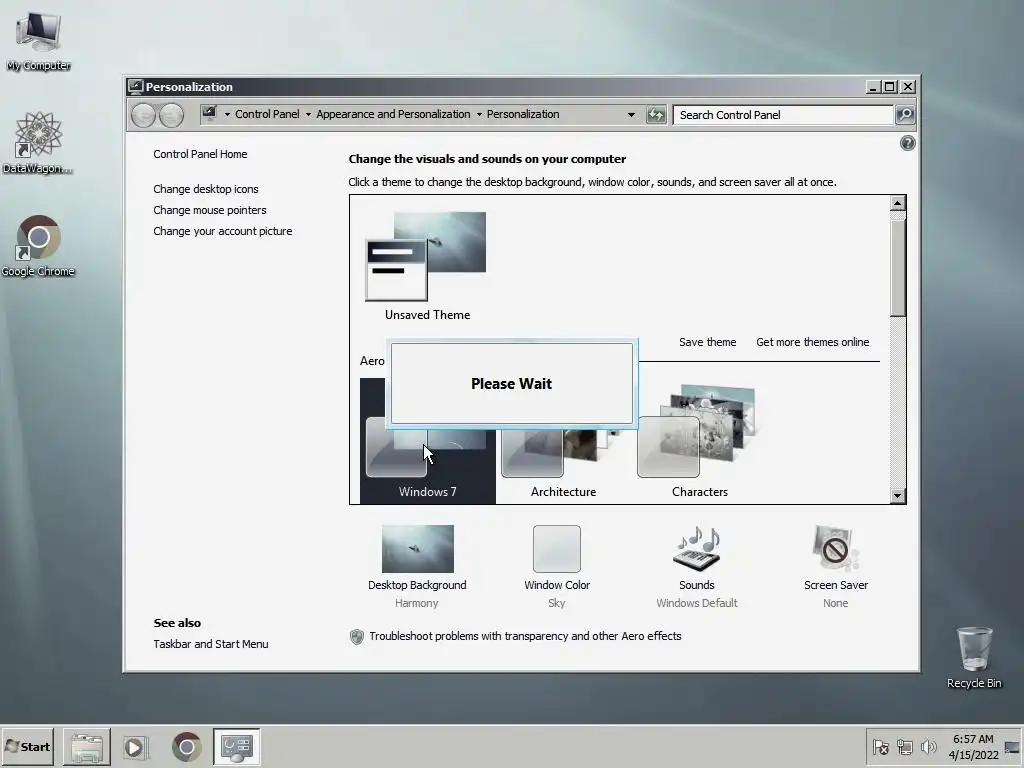Launch Google Chrome from desktop shortcut
This screenshot has height=768, width=1024.
coord(38,246)
